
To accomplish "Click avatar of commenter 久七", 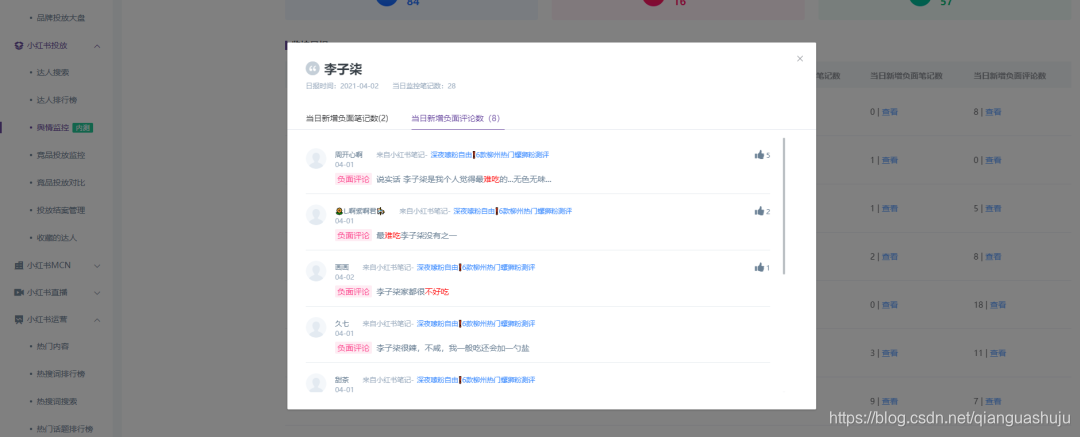I will pos(315,327).
